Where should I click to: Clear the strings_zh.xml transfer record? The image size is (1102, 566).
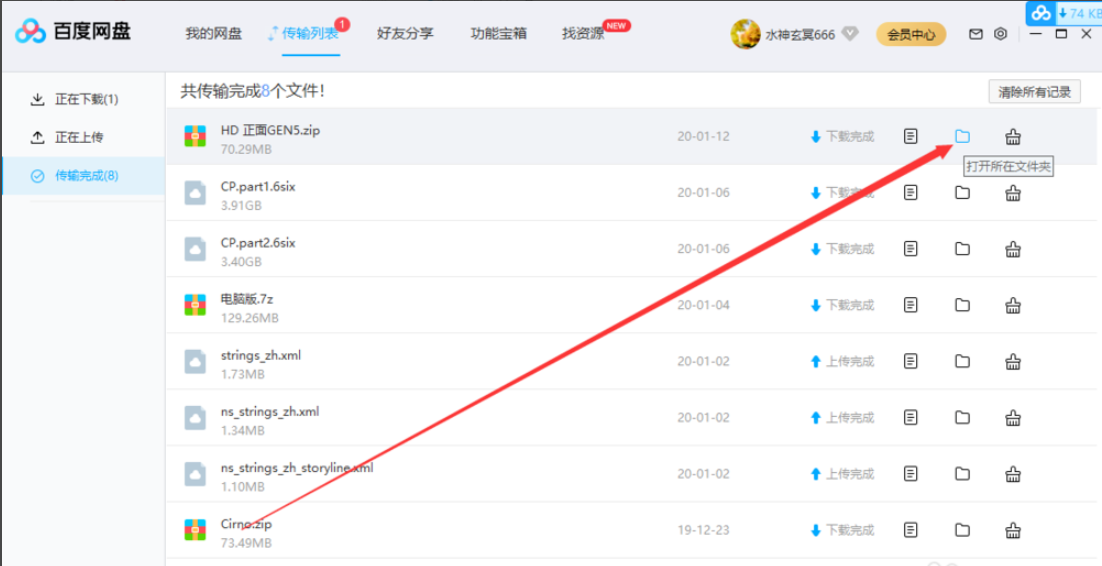1012,361
